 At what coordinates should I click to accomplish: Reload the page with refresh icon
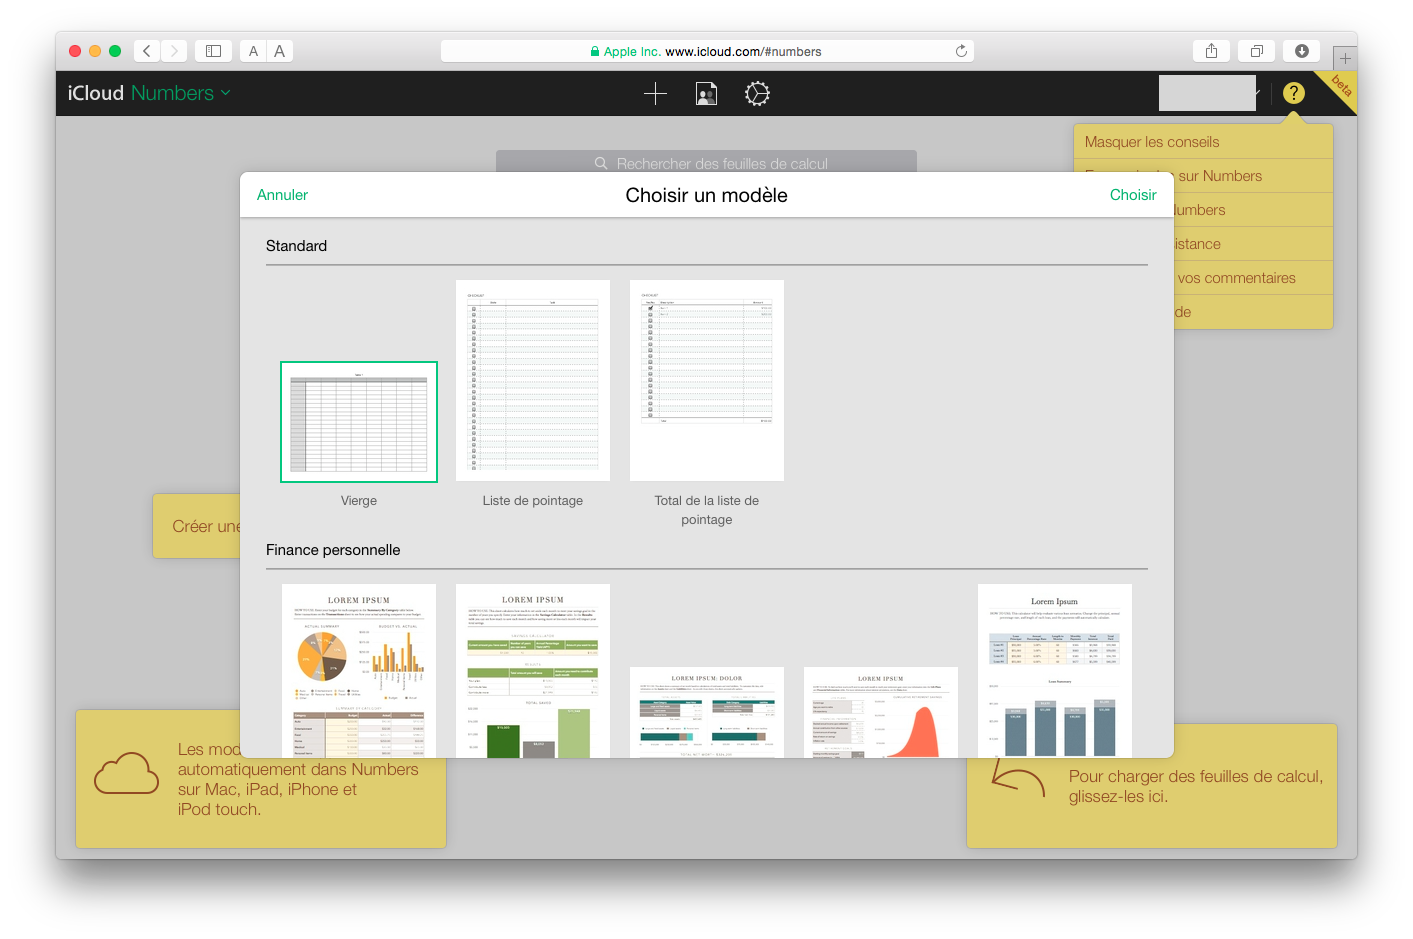click(961, 51)
